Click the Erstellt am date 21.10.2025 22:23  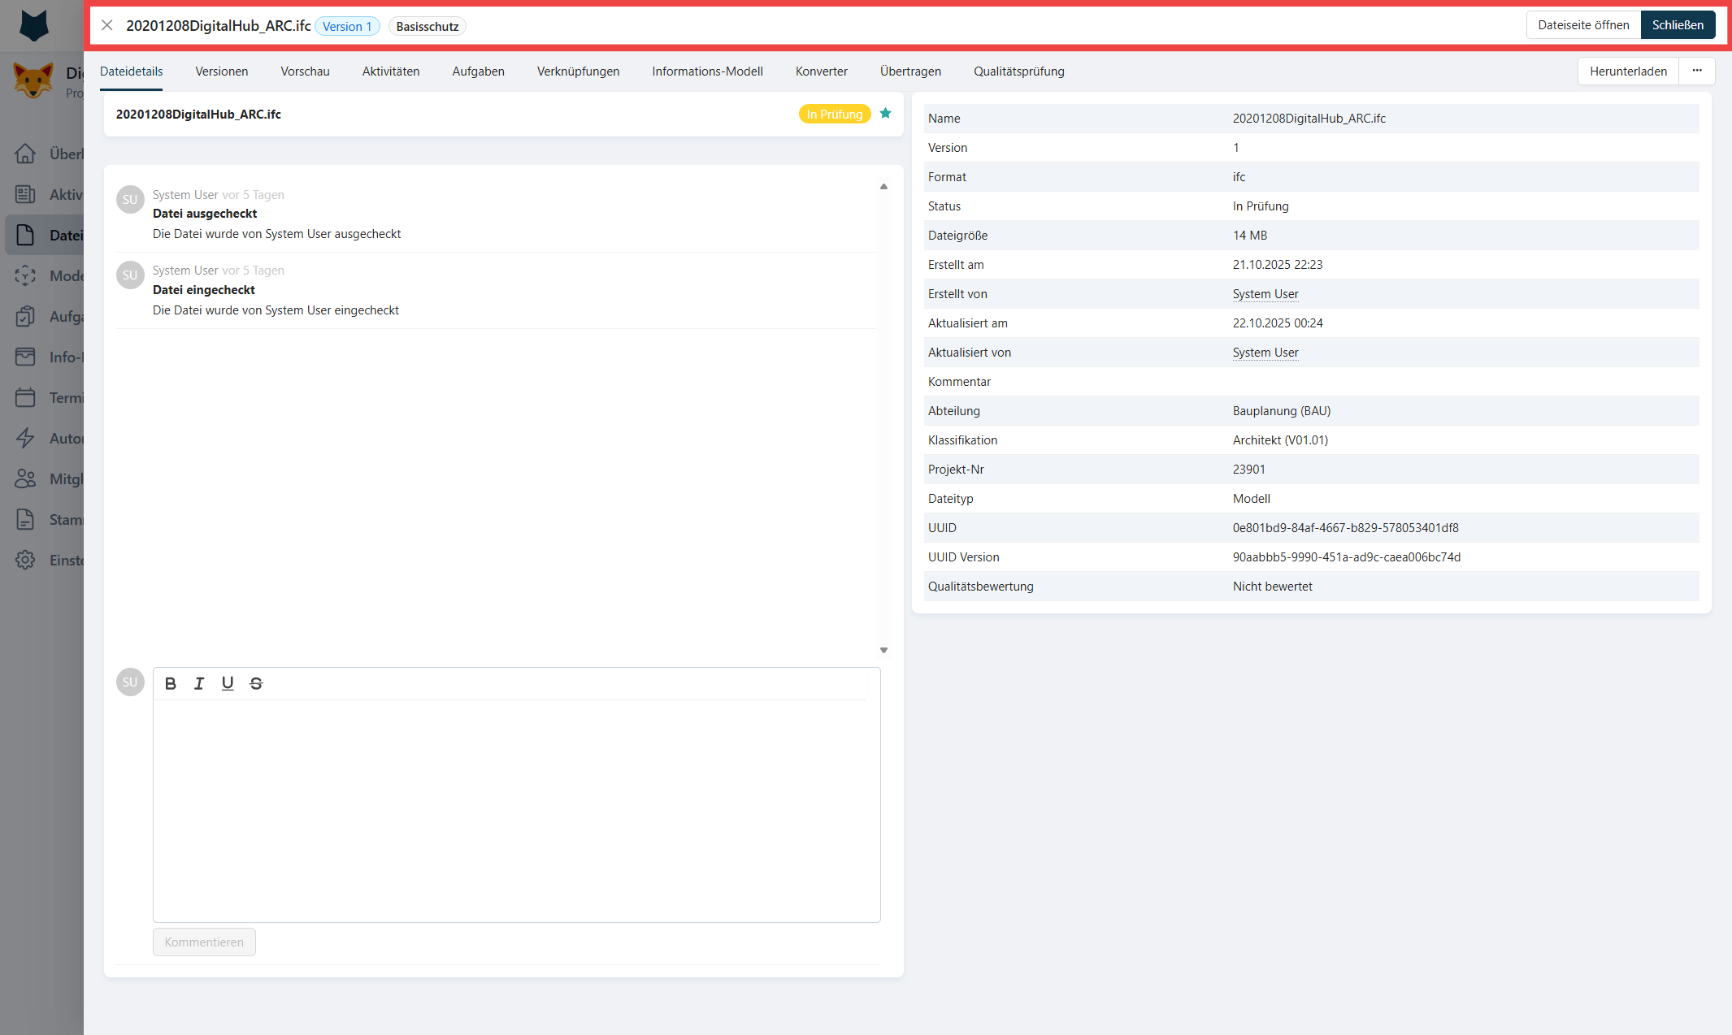pyautogui.click(x=1277, y=265)
